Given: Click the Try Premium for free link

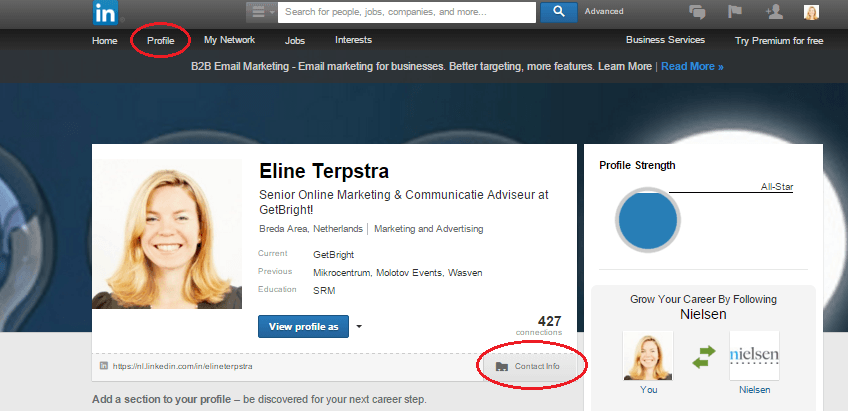Looking at the screenshot, I should [779, 41].
